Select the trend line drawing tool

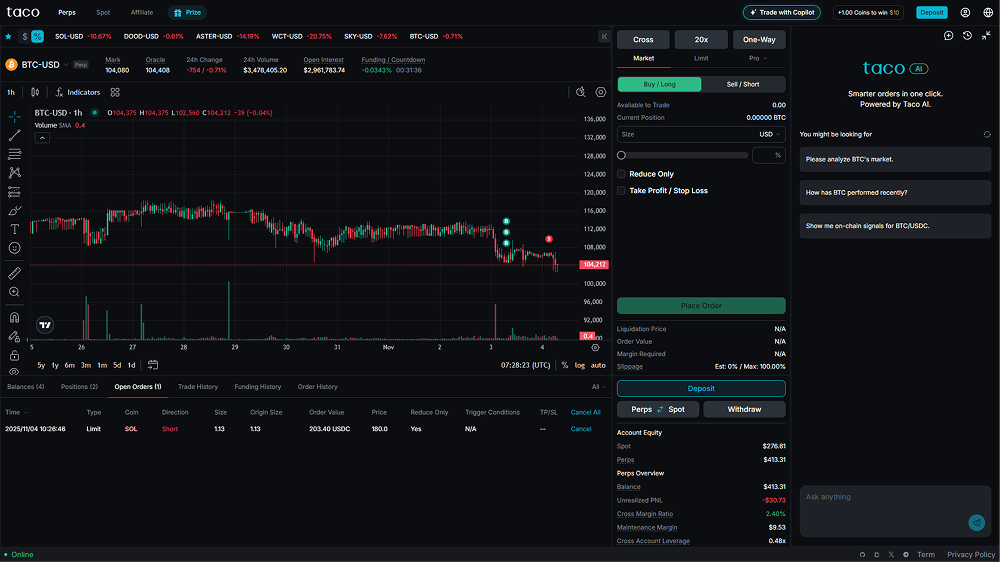14,135
